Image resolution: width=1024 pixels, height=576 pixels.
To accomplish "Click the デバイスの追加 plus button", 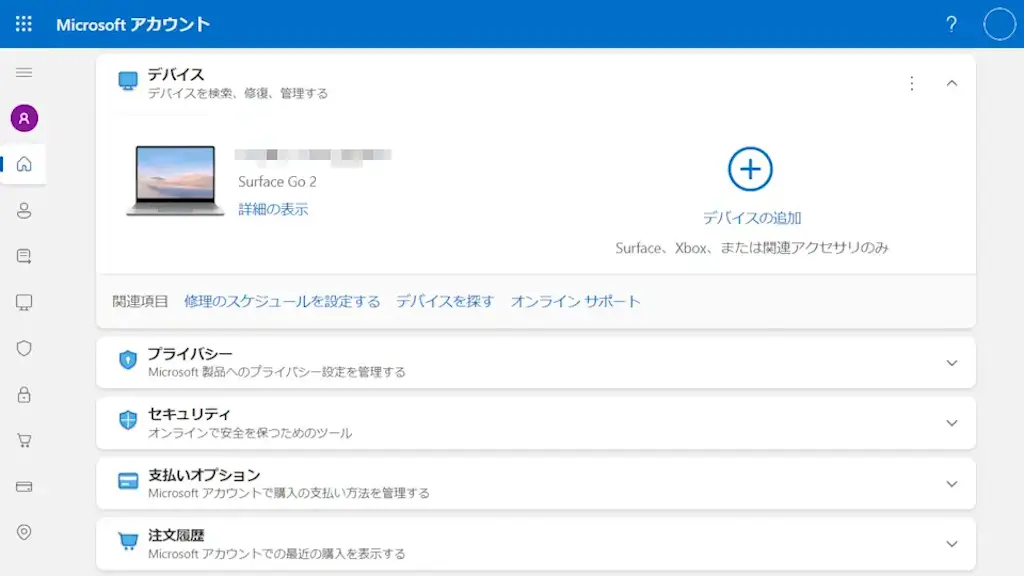I will 750,170.
